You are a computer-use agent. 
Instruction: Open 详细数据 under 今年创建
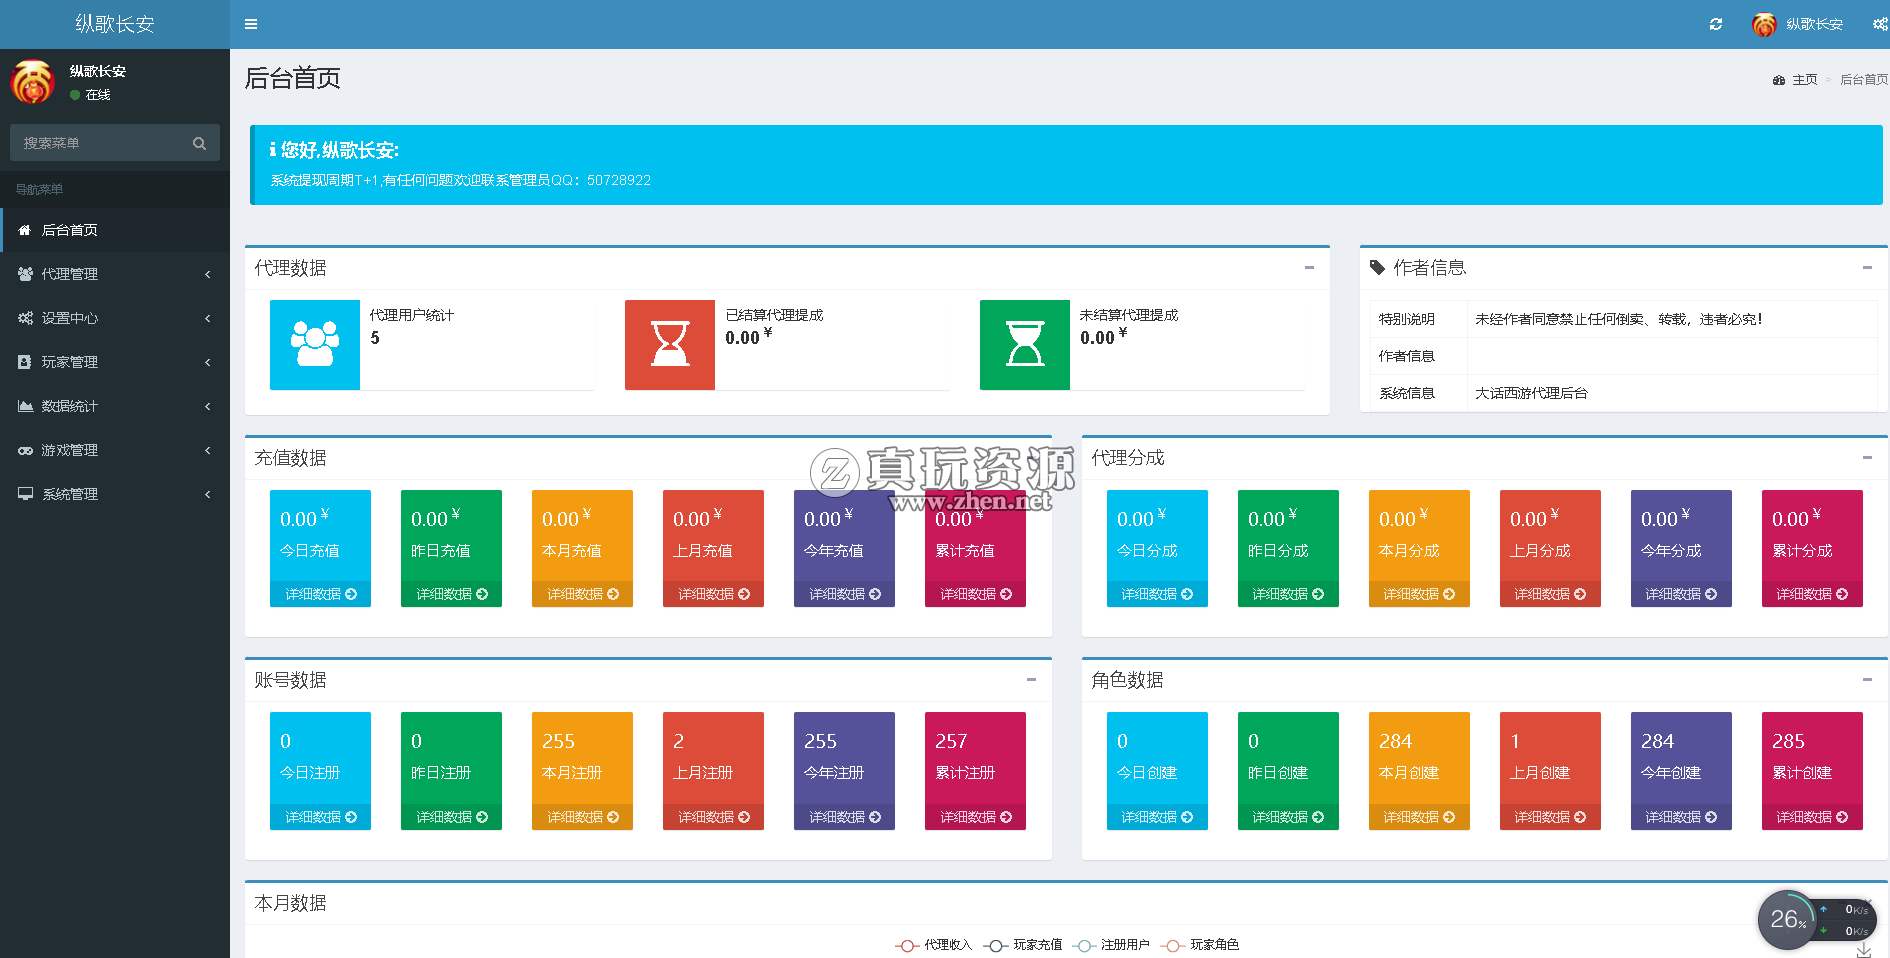click(x=1681, y=817)
